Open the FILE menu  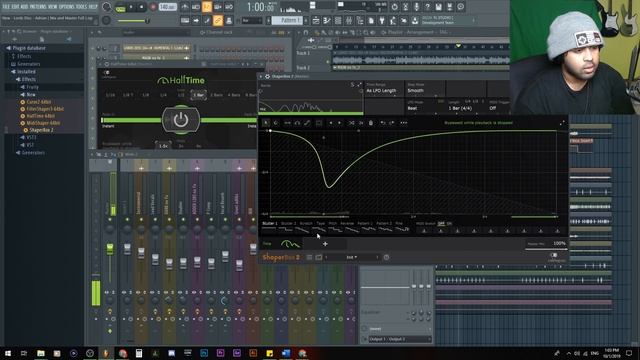pos(6,7)
